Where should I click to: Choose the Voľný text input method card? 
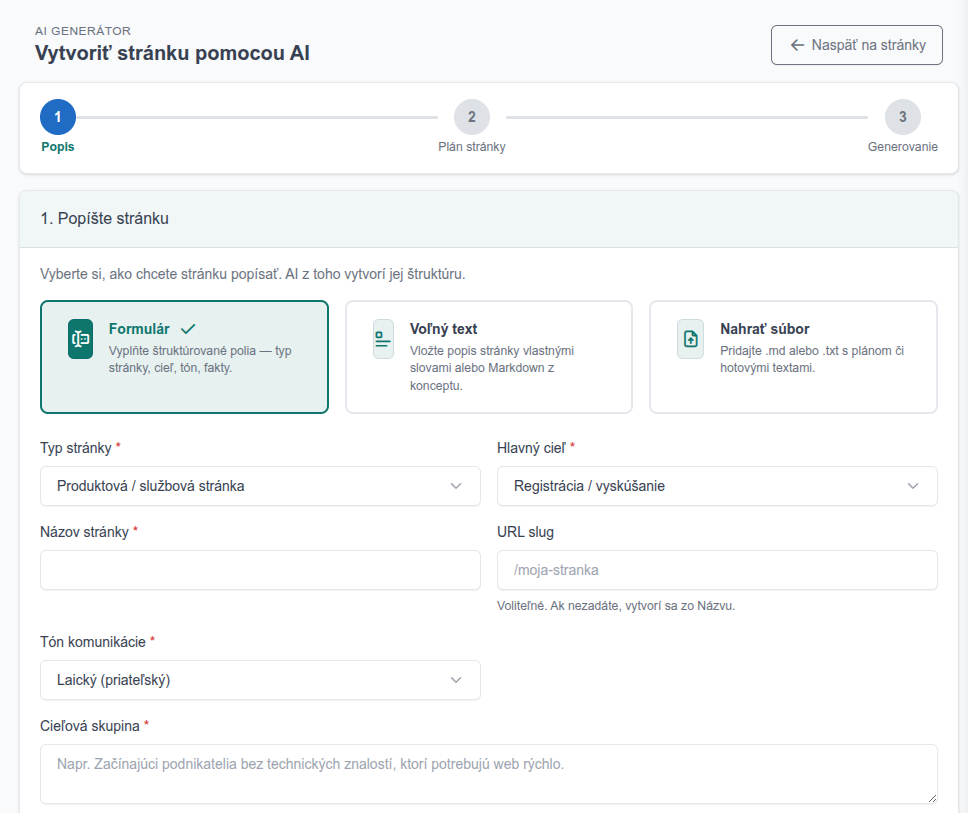(x=488, y=357)
